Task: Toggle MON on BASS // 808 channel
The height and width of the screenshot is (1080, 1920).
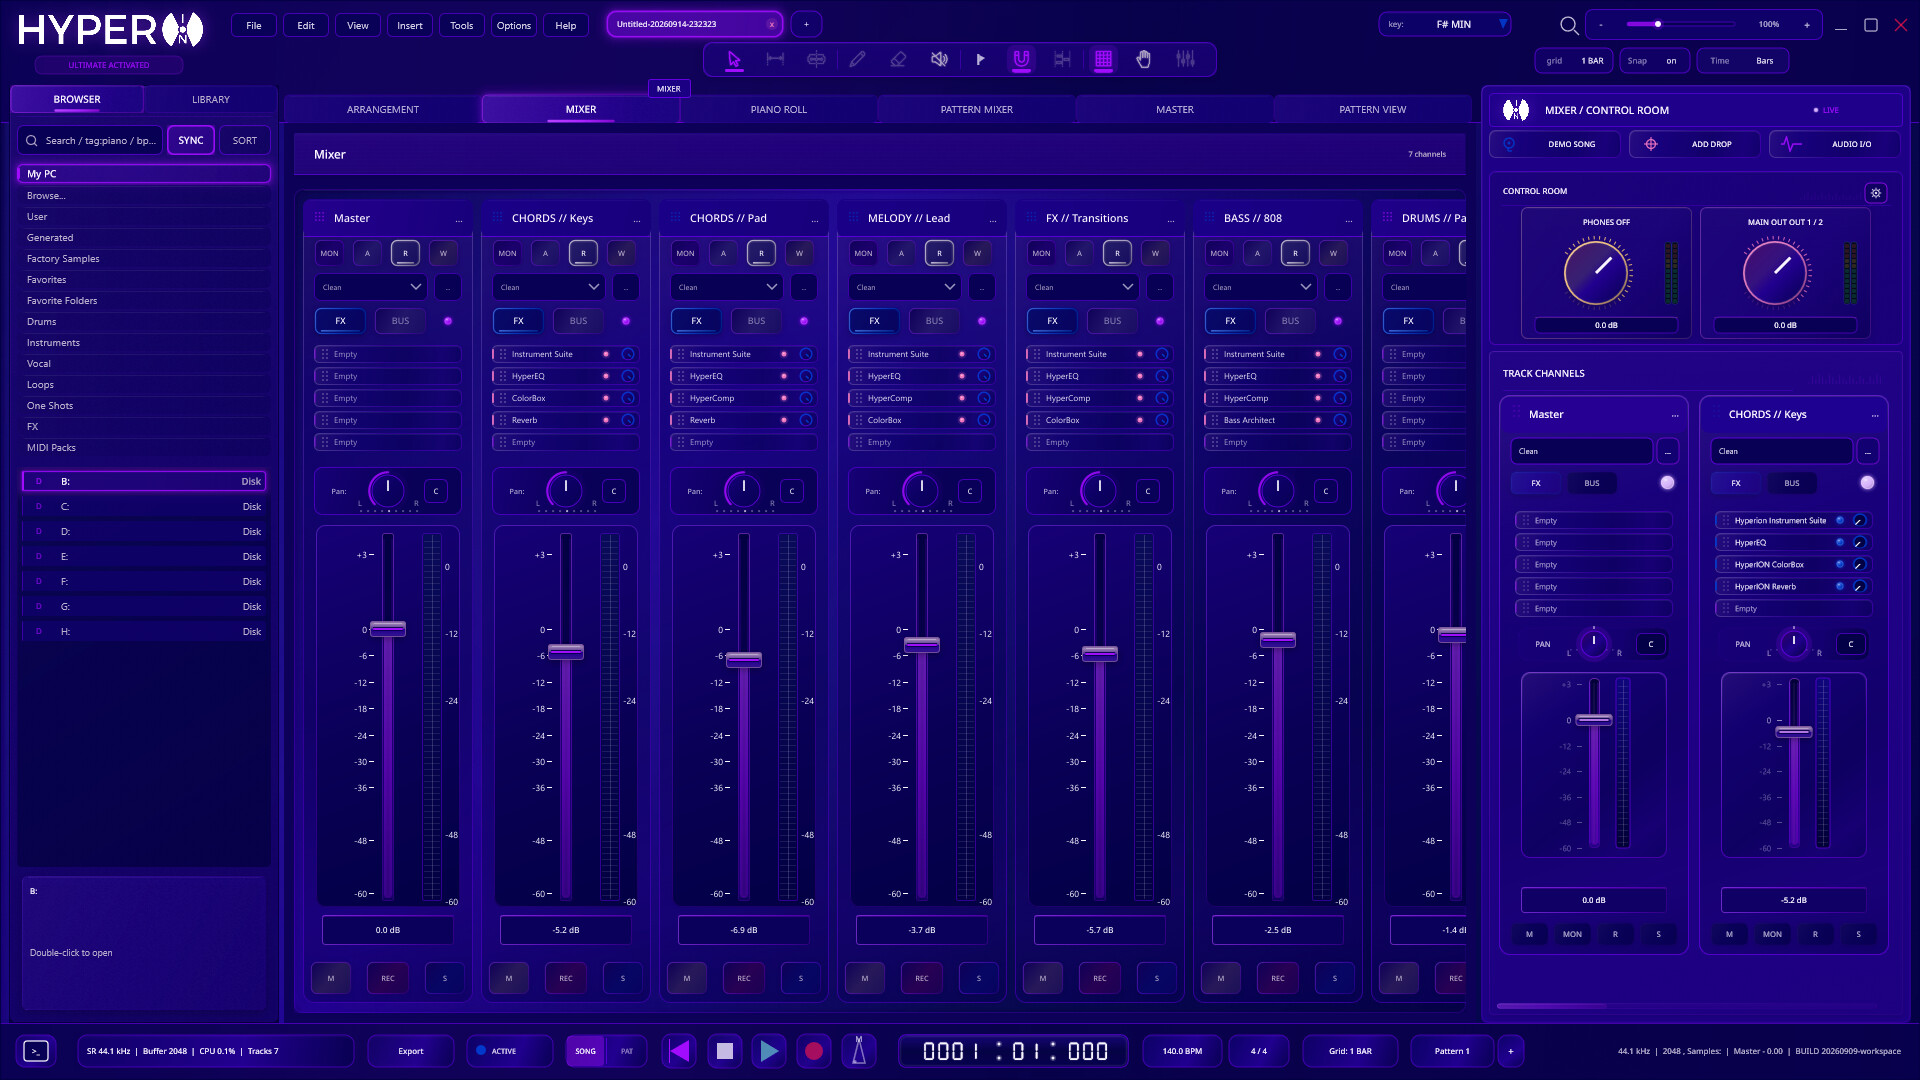Action: (1219, 253)
